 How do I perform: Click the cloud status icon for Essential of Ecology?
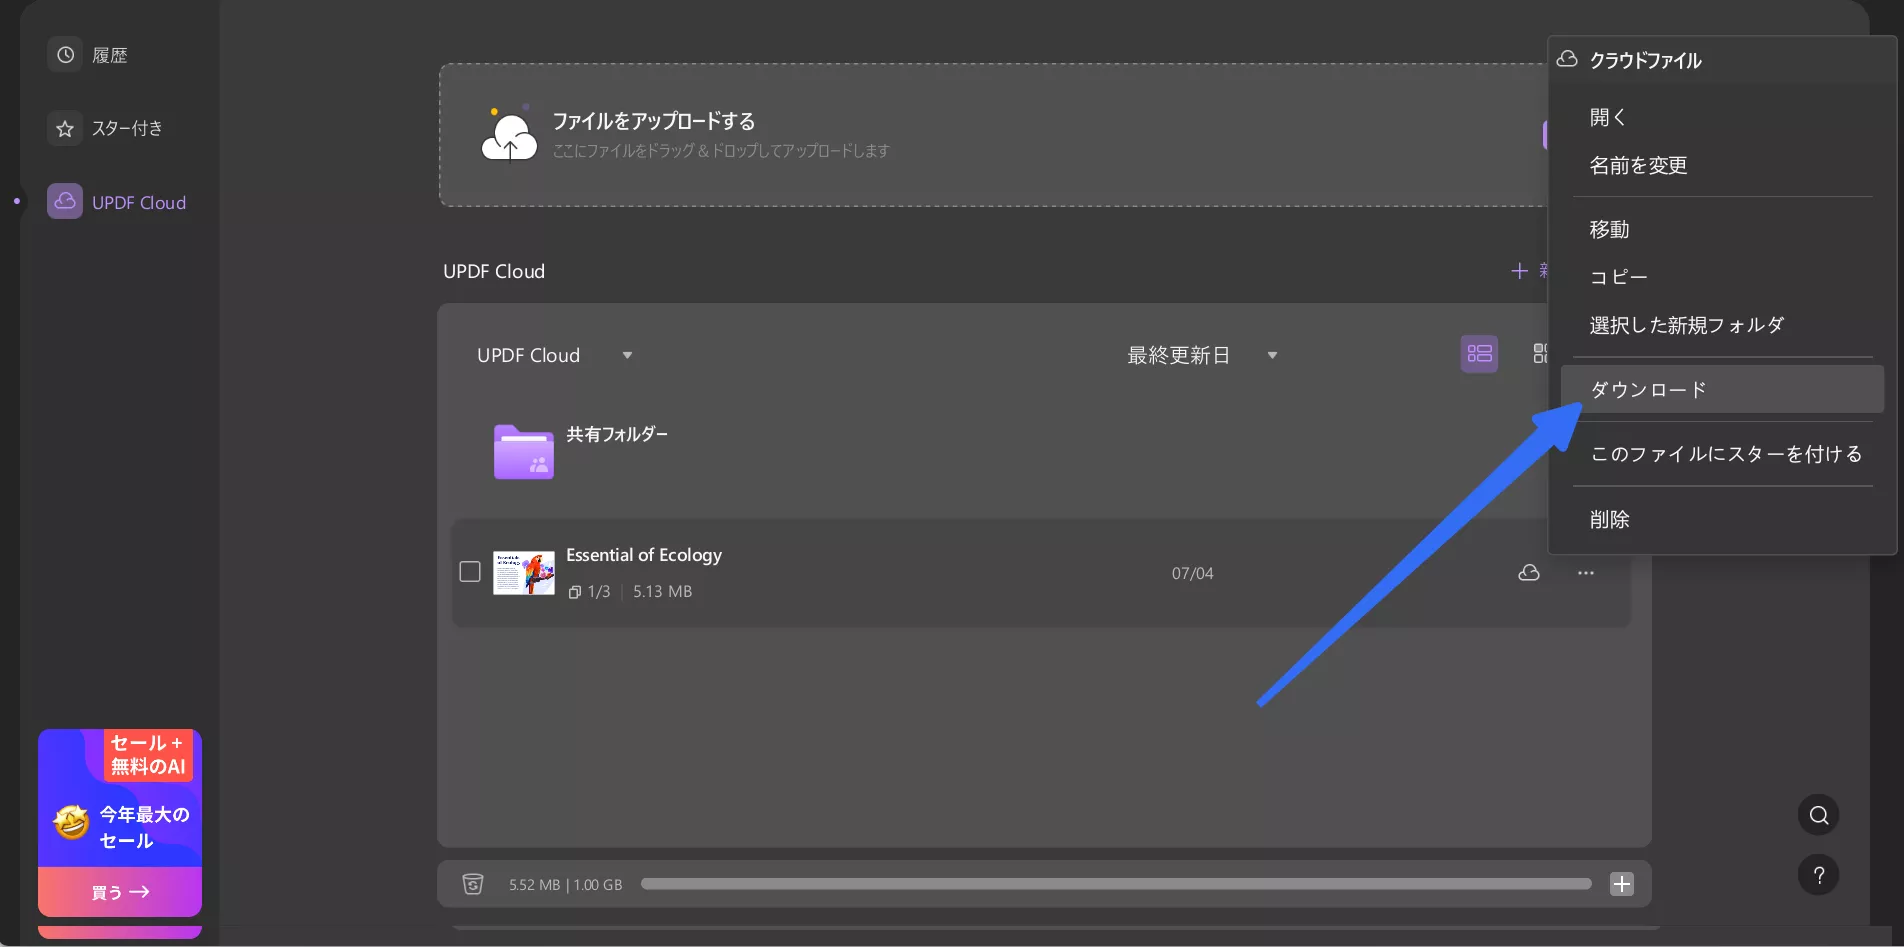tap(1529, 573)
